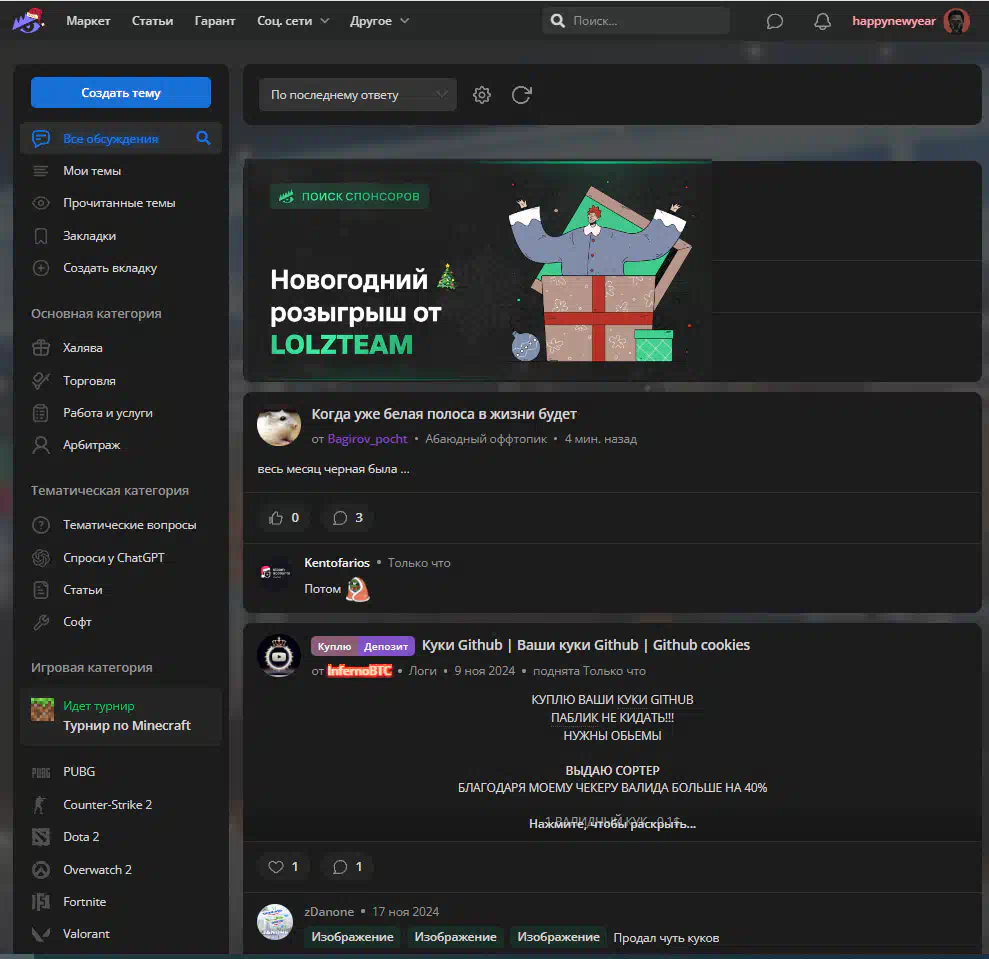Click the Депозит prefix tag

[386, 647]
